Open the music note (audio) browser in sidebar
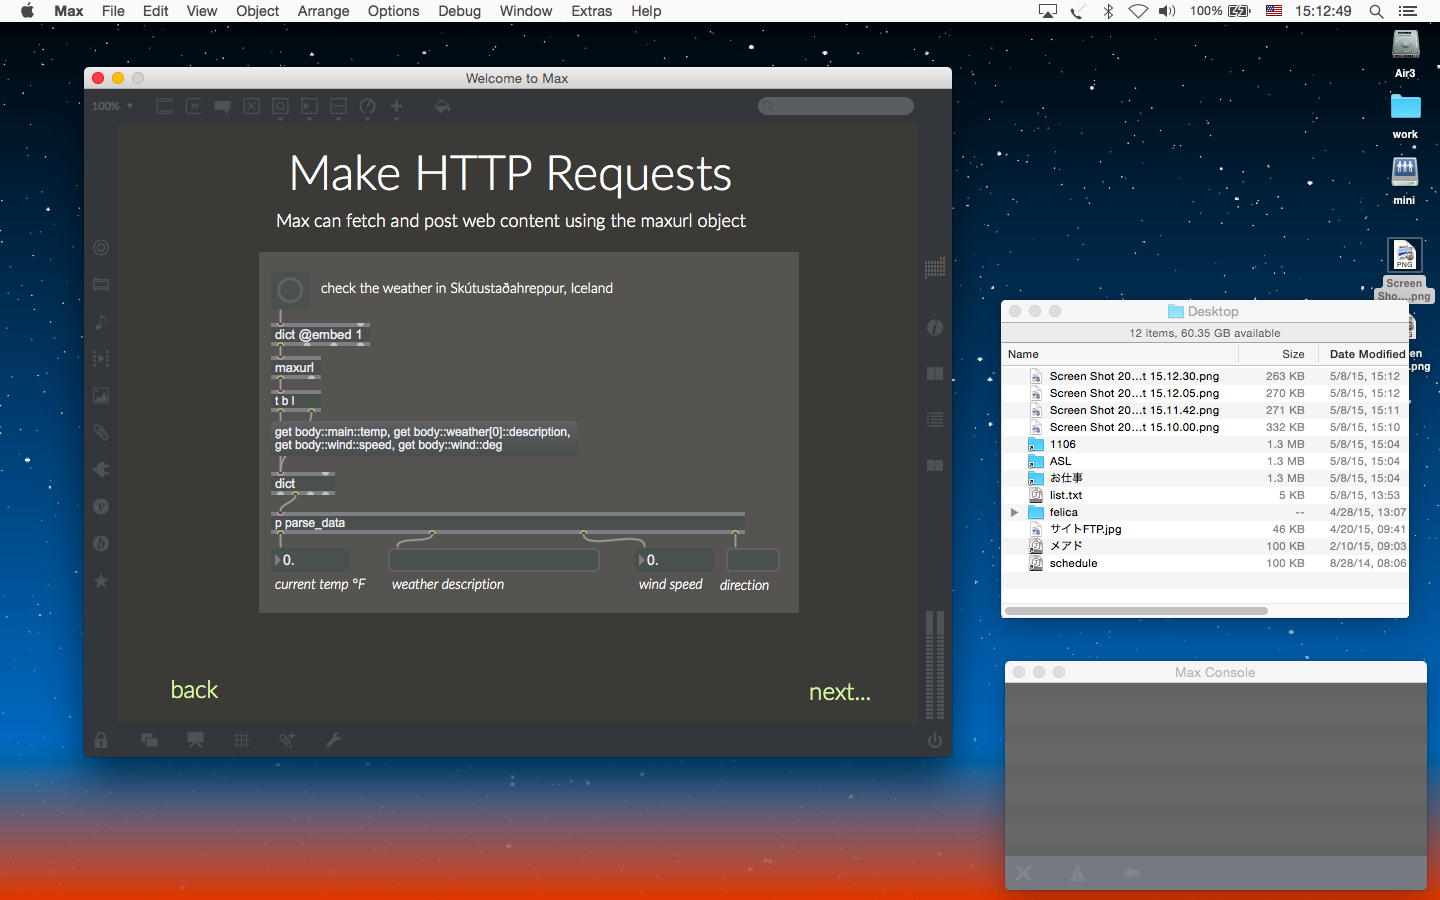 101,322
